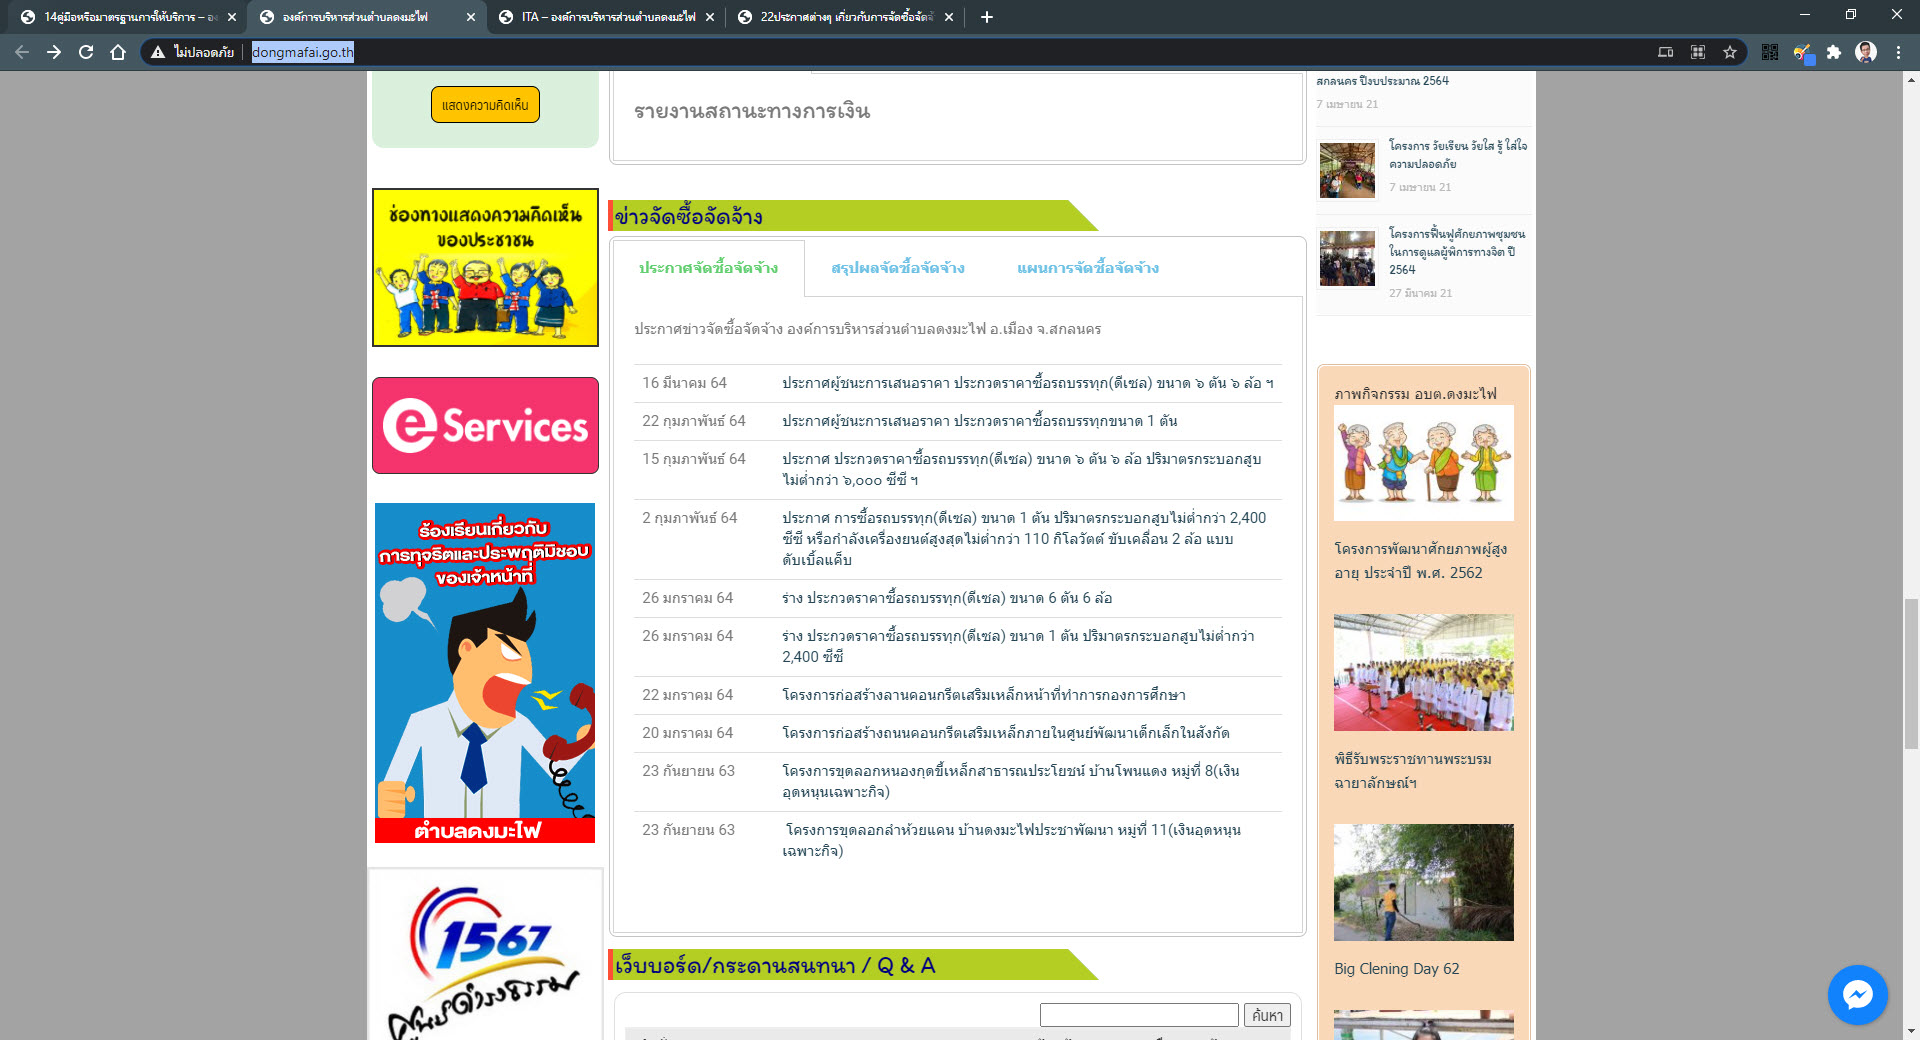
Task: Switch to สรุปผลจัดซื้อจัดจ้าง tab
Action: (897, 268)
